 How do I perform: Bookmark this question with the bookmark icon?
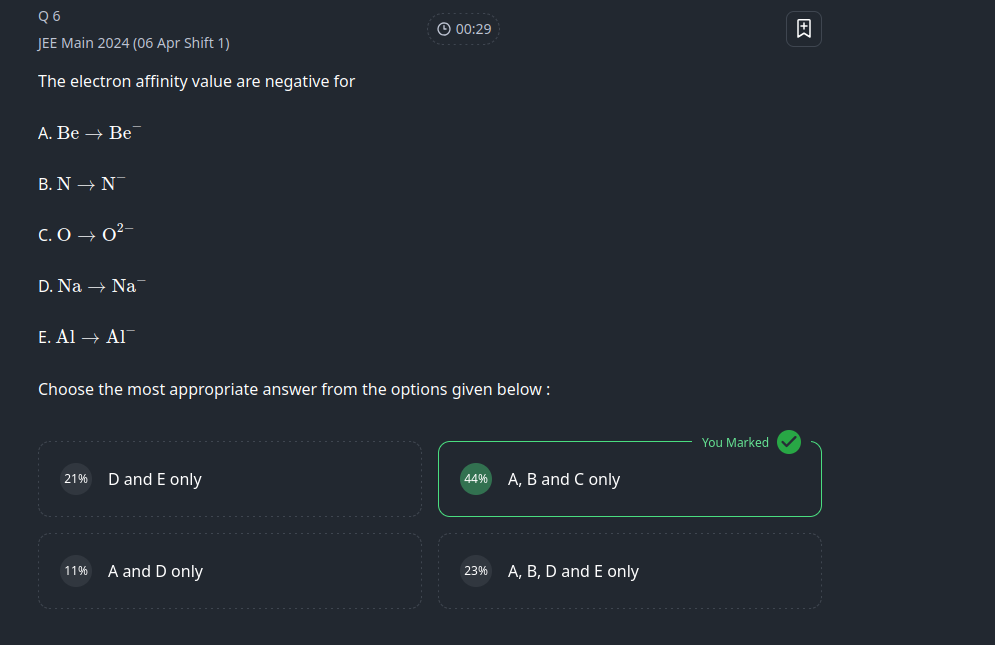tap(803, 29)
